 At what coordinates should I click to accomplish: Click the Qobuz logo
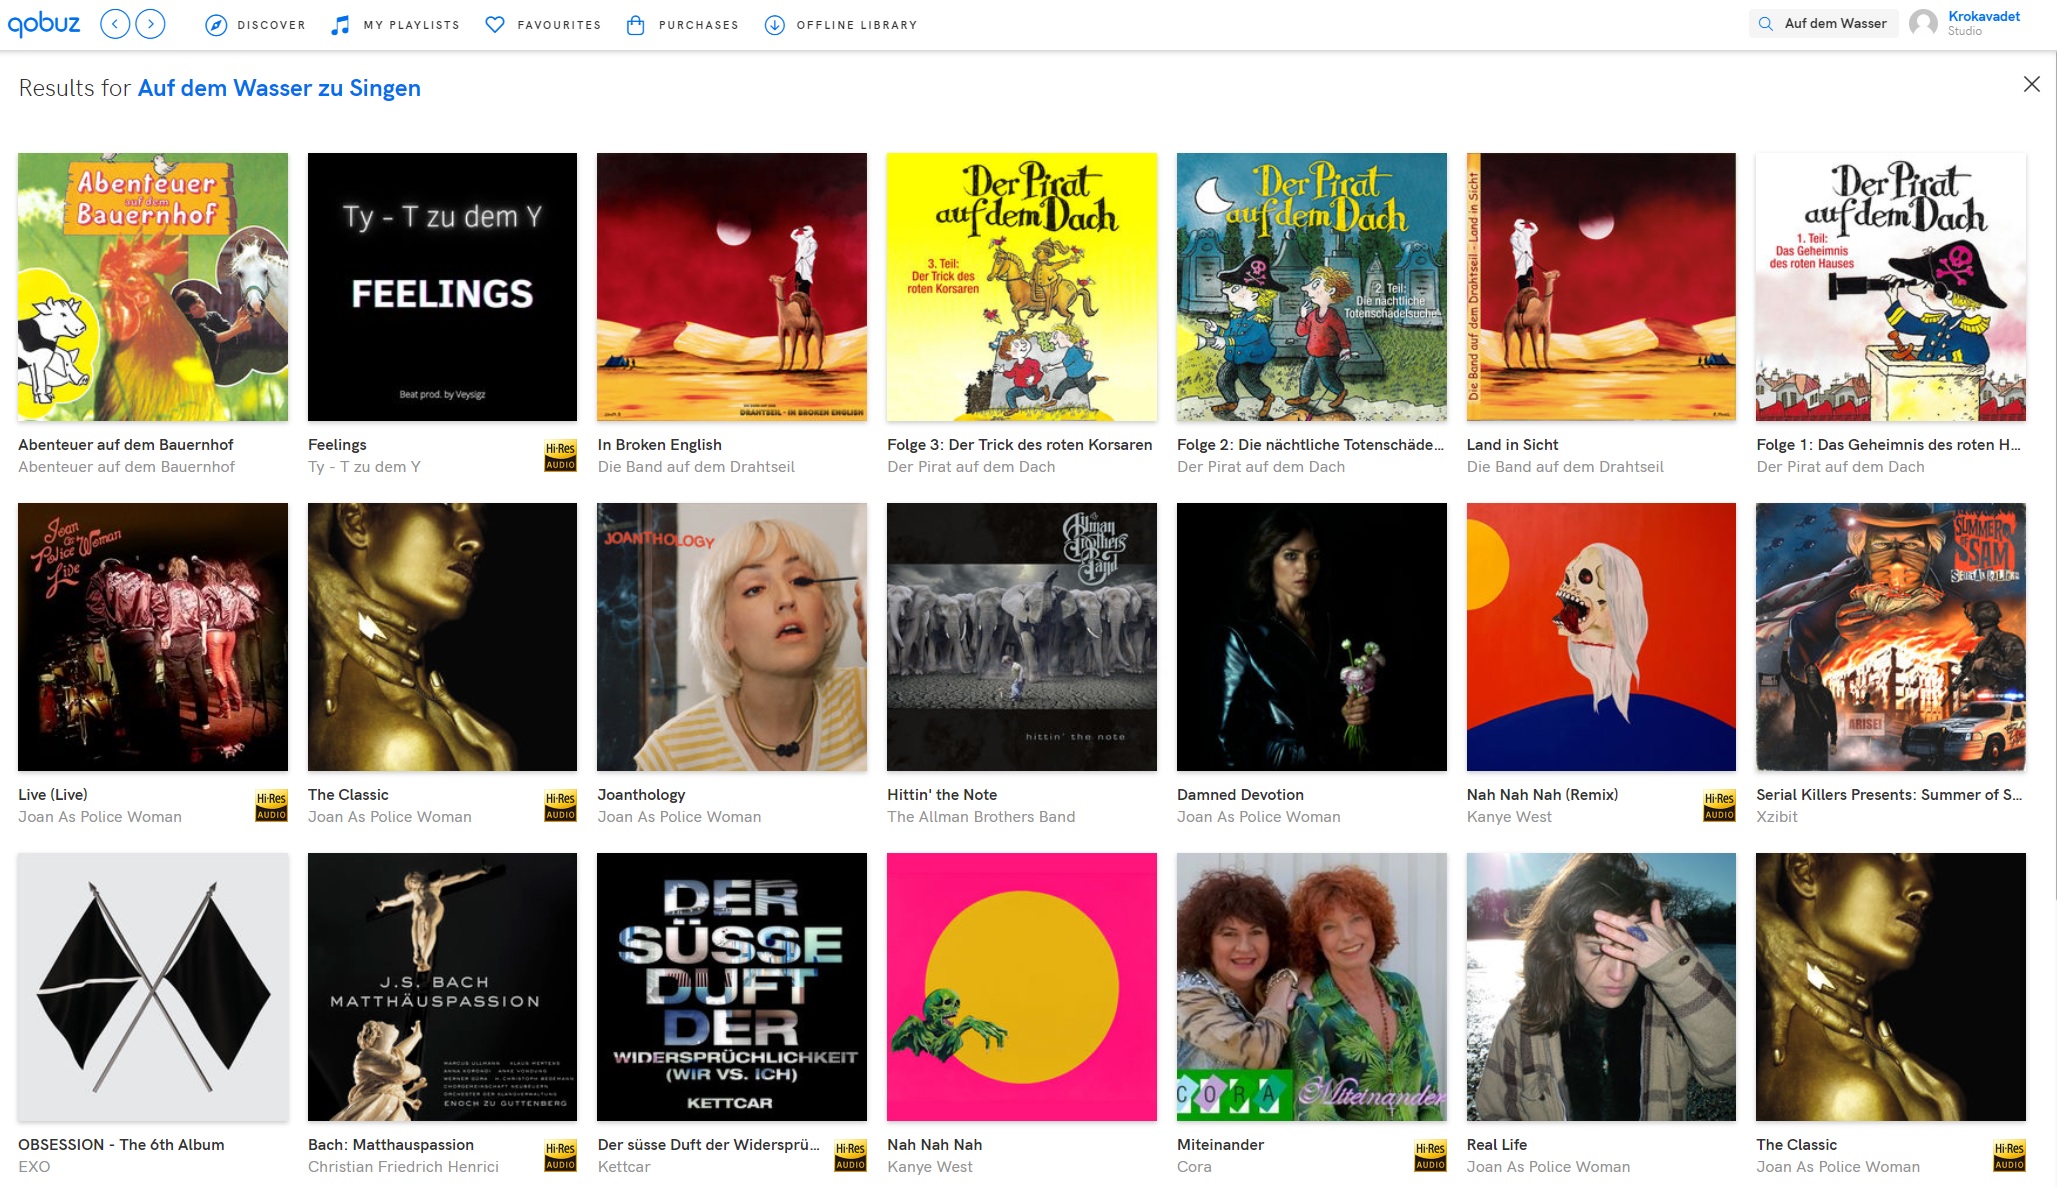tap(44, 24)
